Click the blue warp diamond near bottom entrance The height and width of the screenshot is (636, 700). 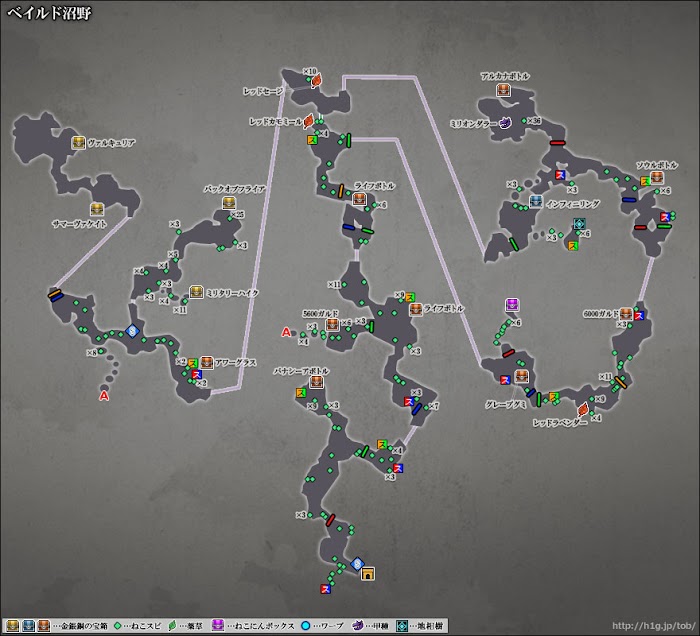click(x=357, y=564)
